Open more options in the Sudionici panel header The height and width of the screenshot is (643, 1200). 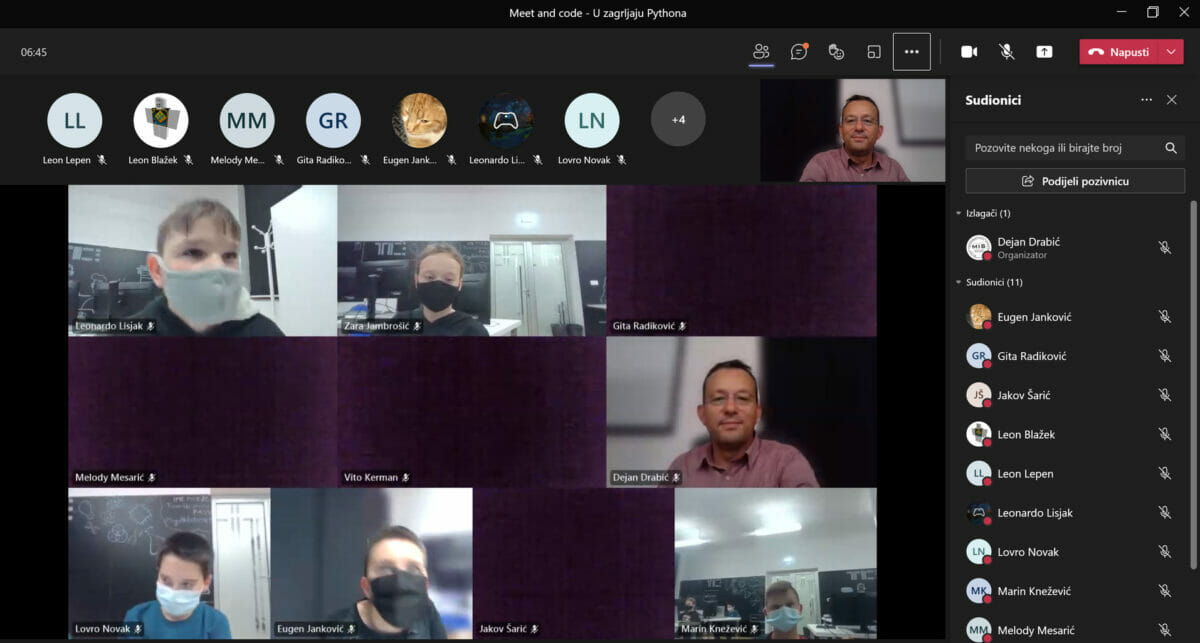pyautogui.click(x=1146, y=100)
